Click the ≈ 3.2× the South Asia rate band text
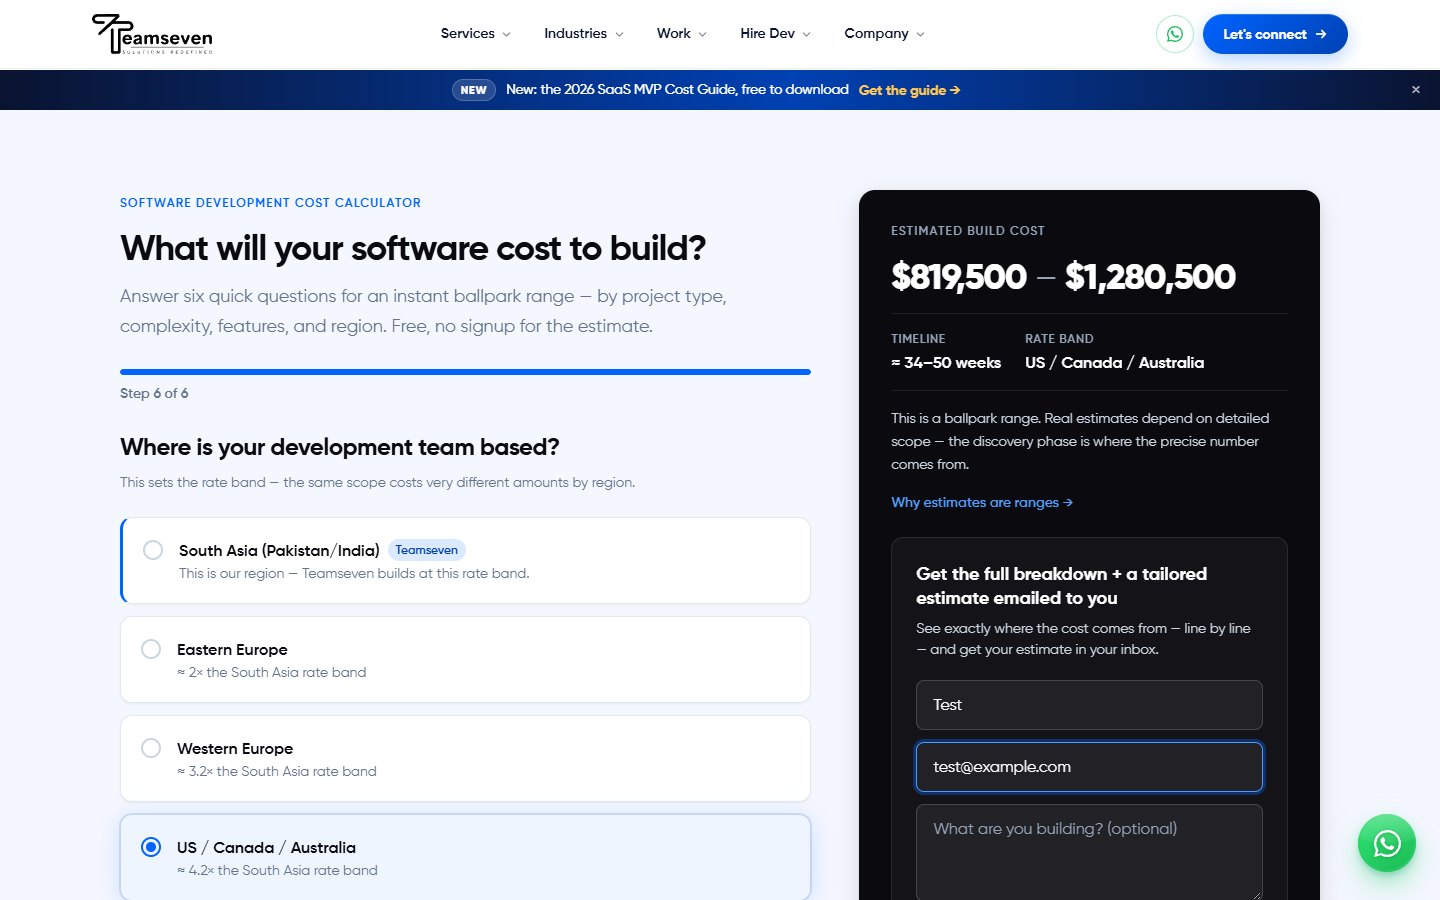The height and width of the screenshot is (900, 1440). 277,771
